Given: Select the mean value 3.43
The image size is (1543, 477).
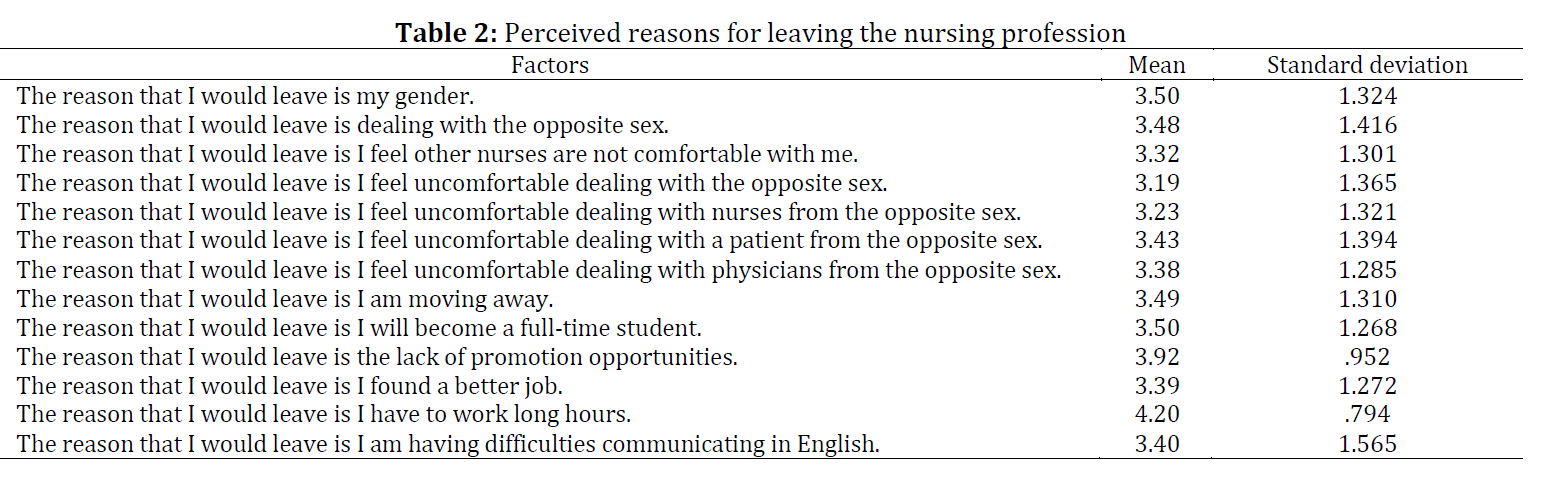Looking at the screenshot, I should click(x=1157, y=241).
